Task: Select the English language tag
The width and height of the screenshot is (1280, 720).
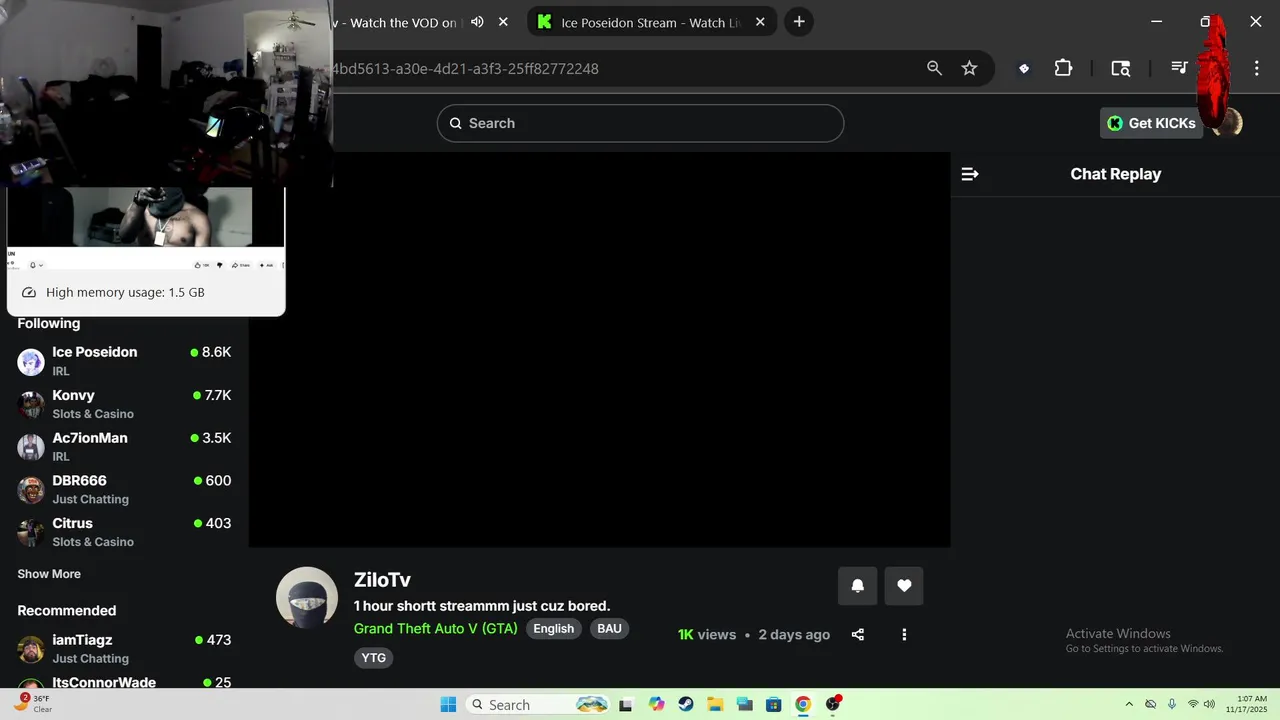Action: (553, 629)
